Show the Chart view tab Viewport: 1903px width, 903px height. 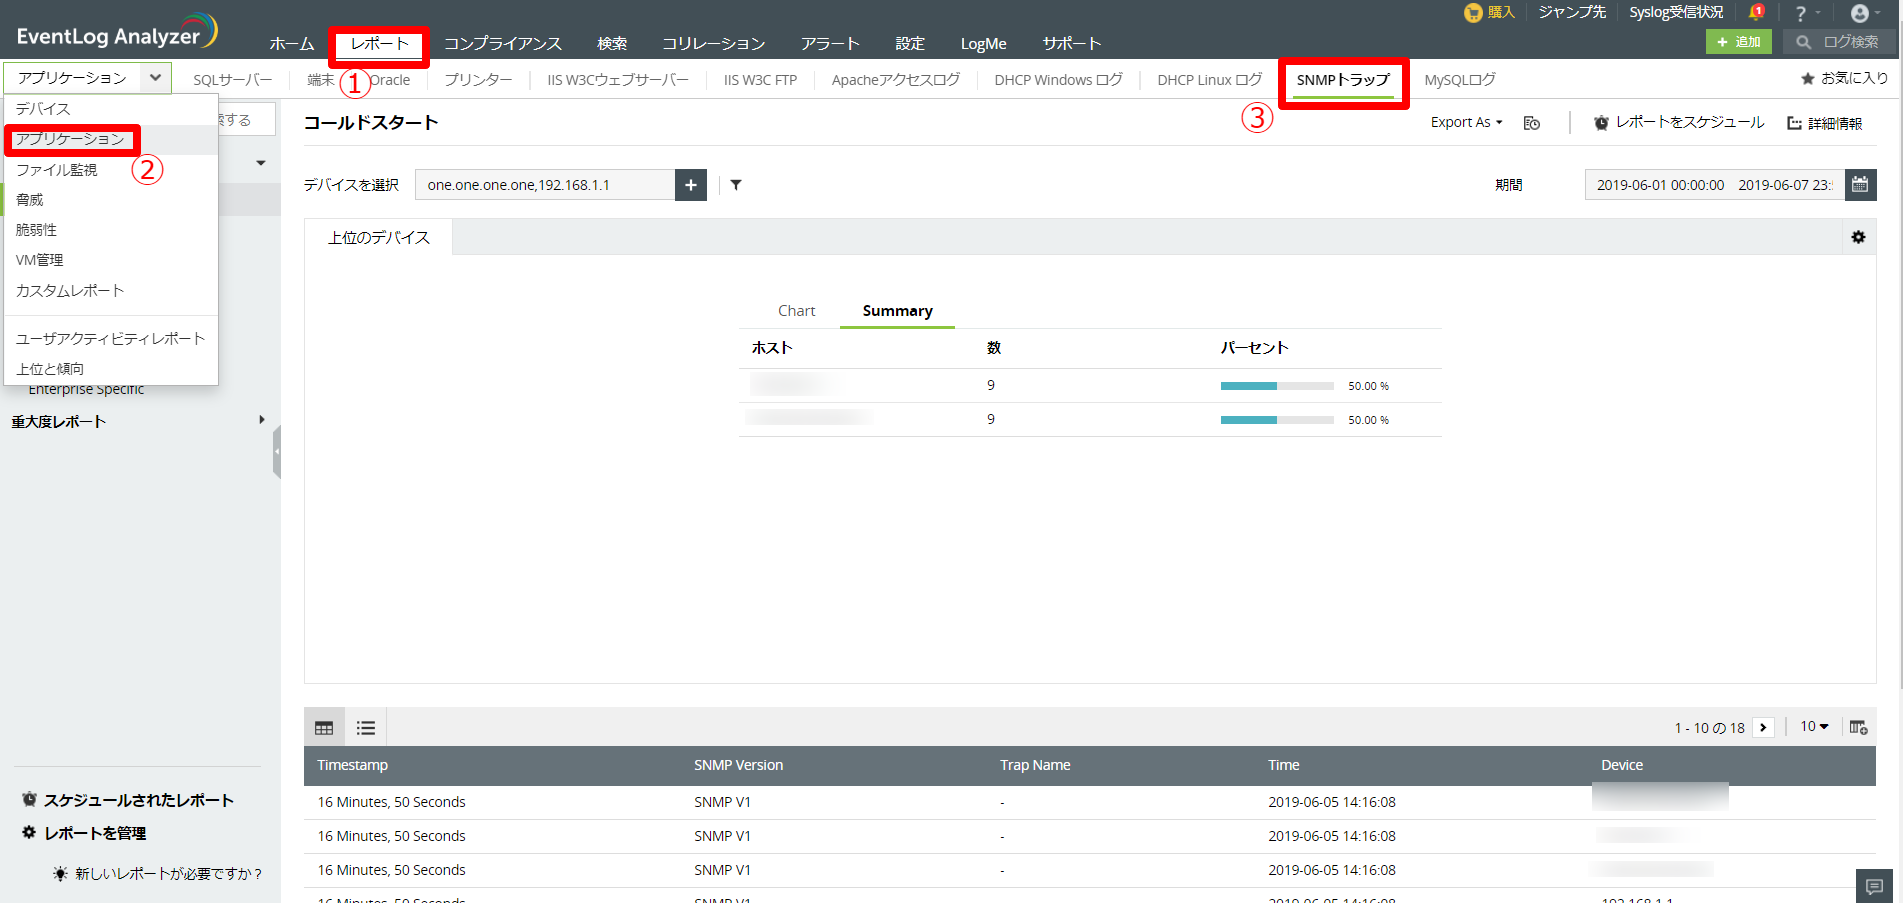click(x=796, y=311)
